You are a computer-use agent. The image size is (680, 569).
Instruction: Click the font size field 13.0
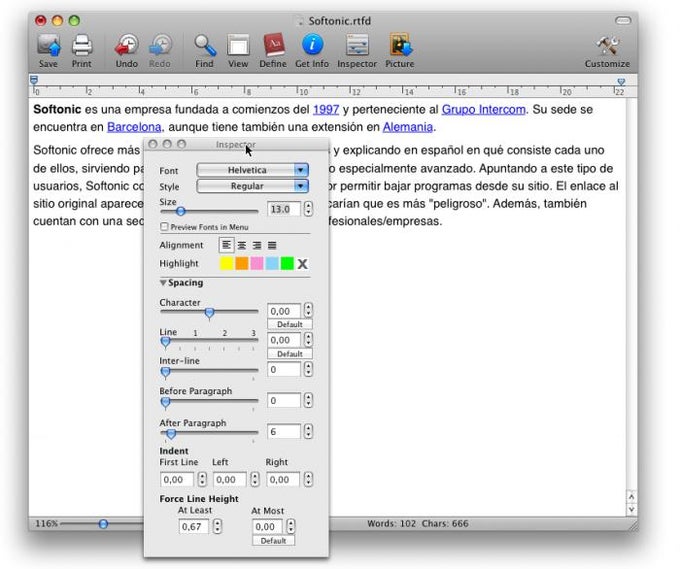click(284, 209)
